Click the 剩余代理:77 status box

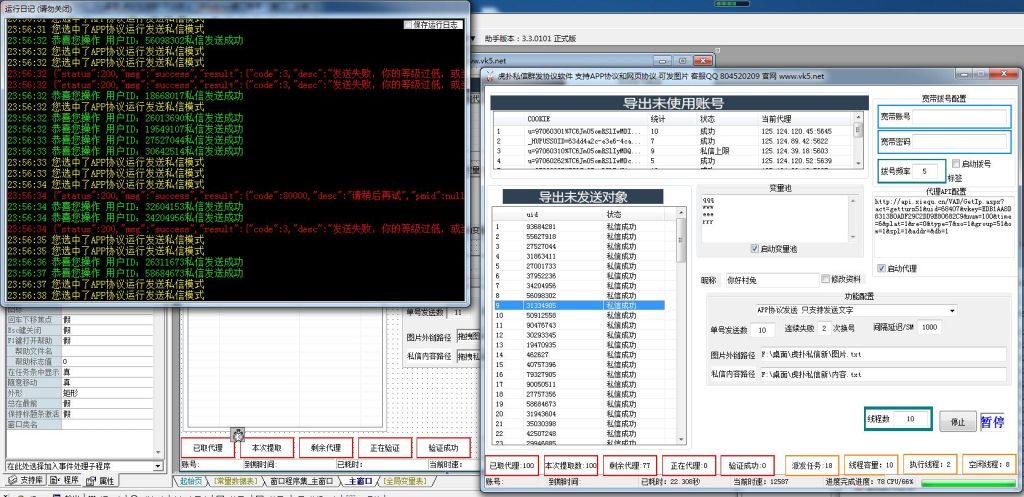[x=630, y=465]
